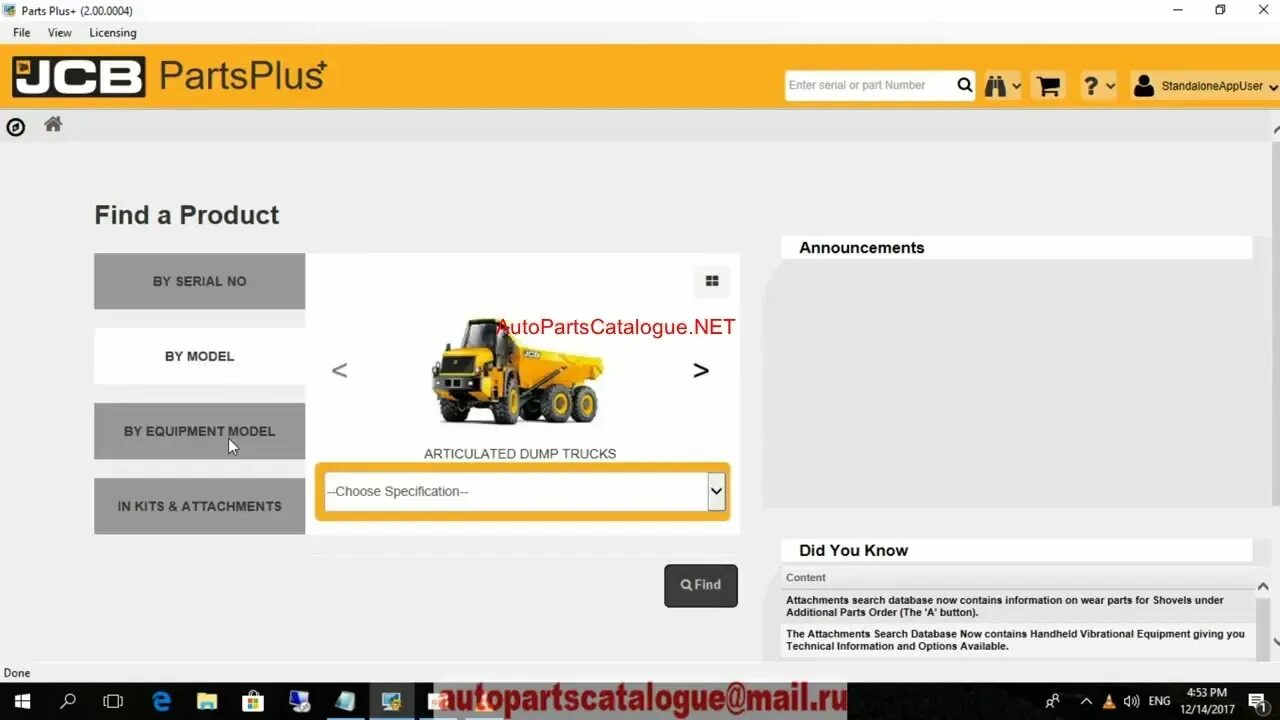Click the StandaloneAppUser profile icon
The width and height of the screenshot is (1280, 720).
coord(1144,86)
